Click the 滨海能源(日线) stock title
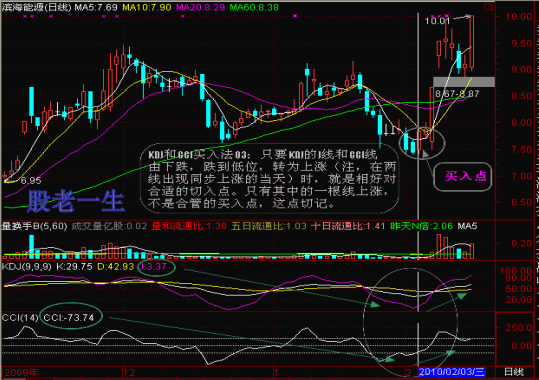Screen dimensions: 539x380 [x=36, y=7]
